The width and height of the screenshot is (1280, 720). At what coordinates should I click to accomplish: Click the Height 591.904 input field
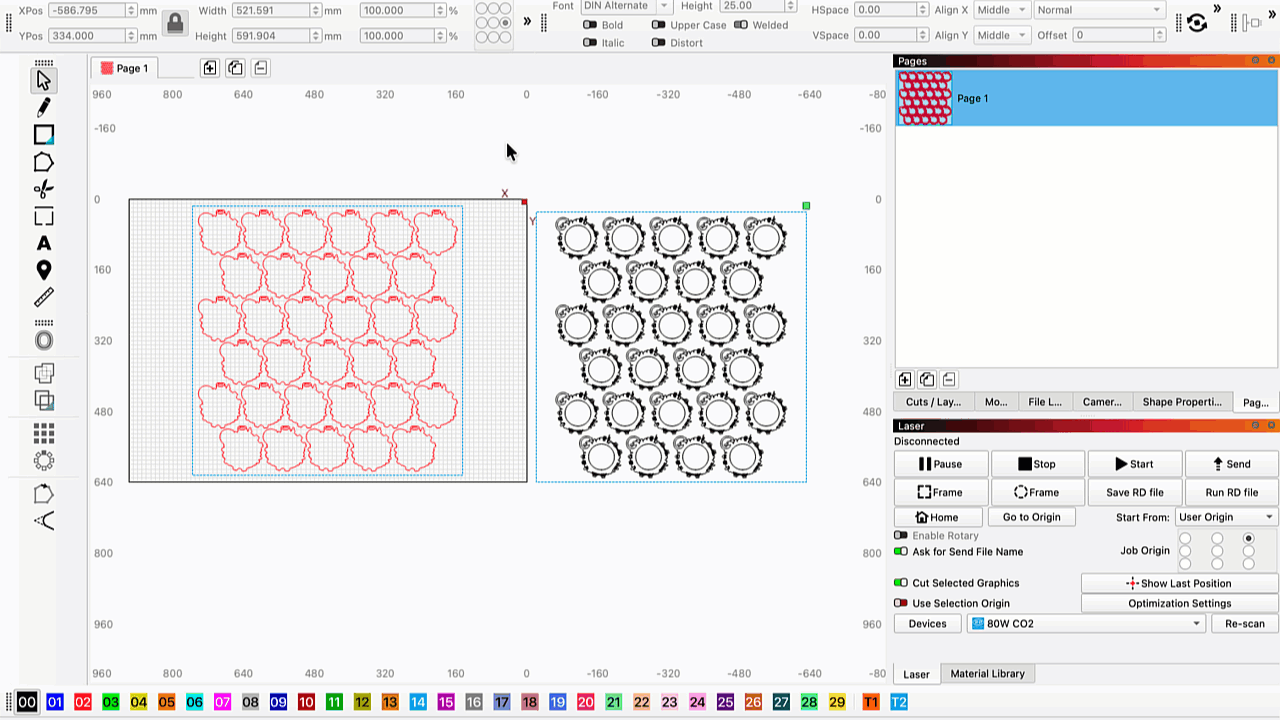tap(270, 36)
